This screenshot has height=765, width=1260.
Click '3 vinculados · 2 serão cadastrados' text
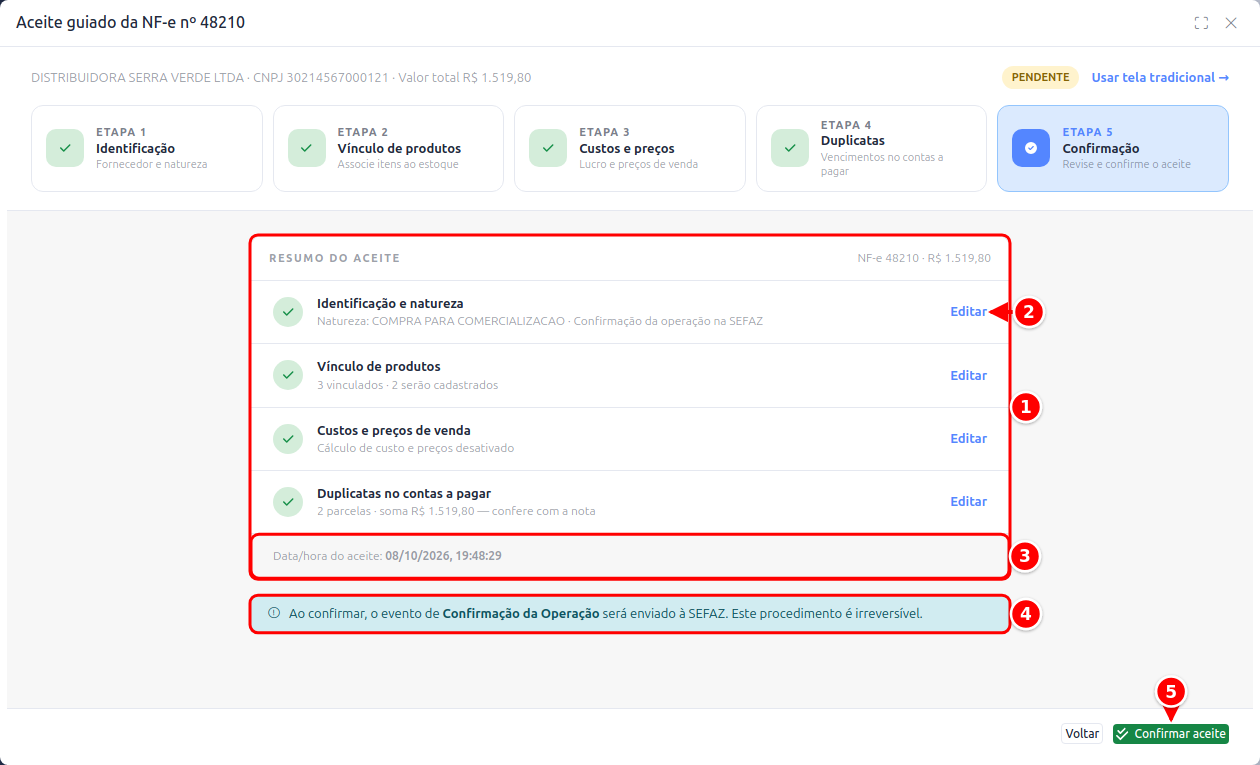[x=407, y=385]
